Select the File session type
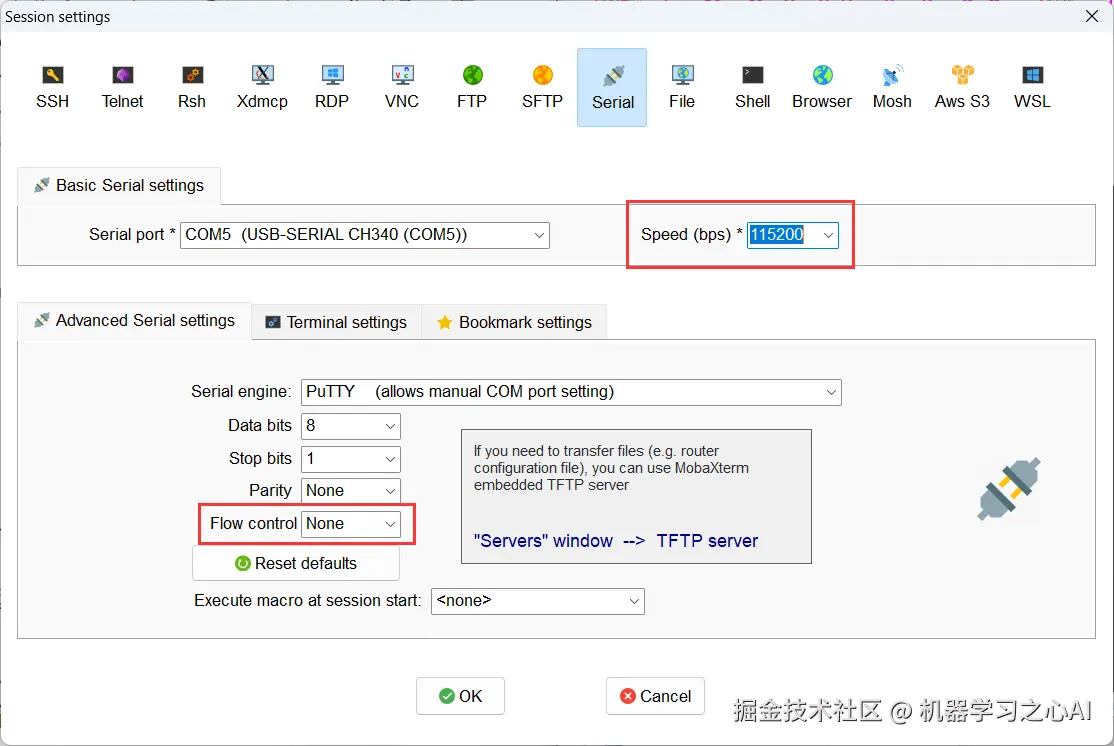The image size is (1114, 746). tap(681, 87)
